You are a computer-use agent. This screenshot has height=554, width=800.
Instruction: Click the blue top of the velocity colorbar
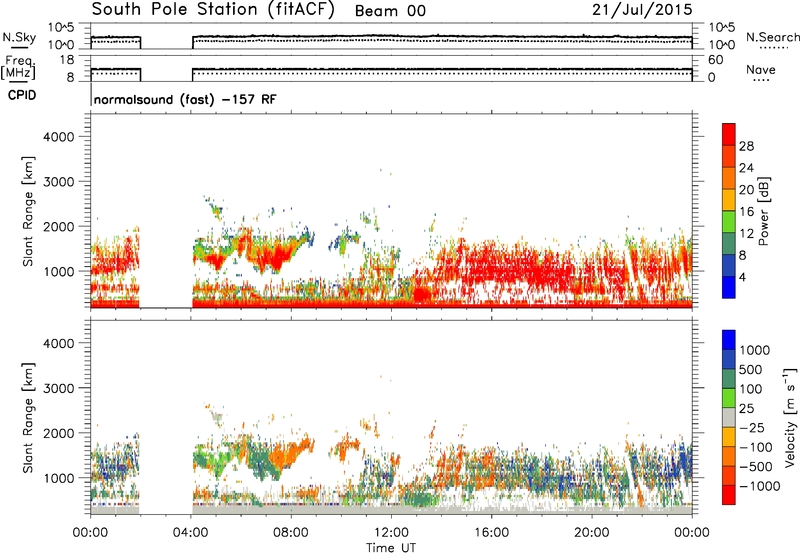[729, 340]
